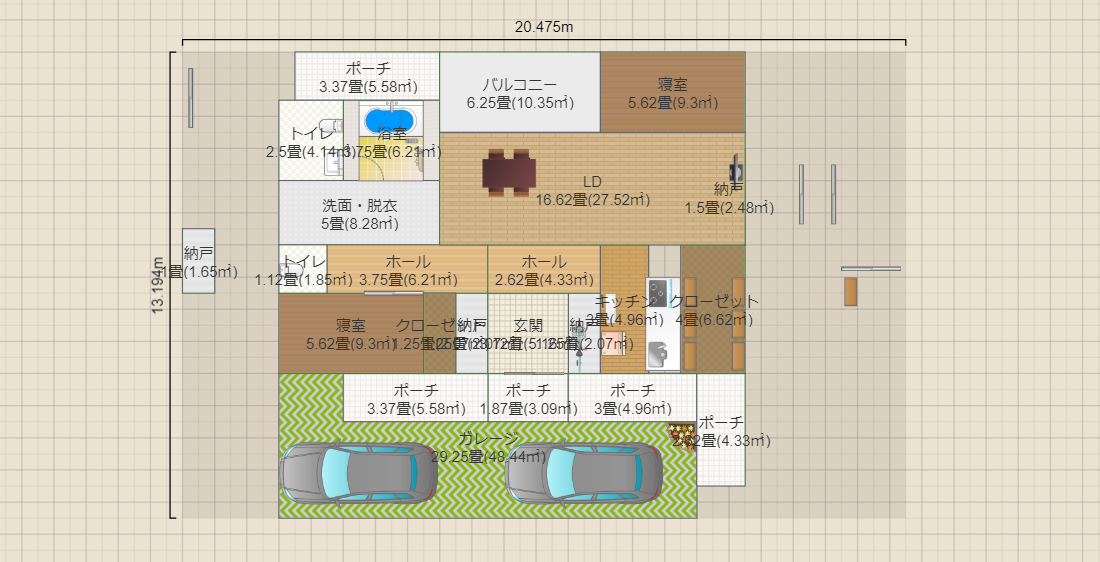Click the dining table in the LD room
Viewport: 1100px width, 562px height.
[x=509, y=173]
